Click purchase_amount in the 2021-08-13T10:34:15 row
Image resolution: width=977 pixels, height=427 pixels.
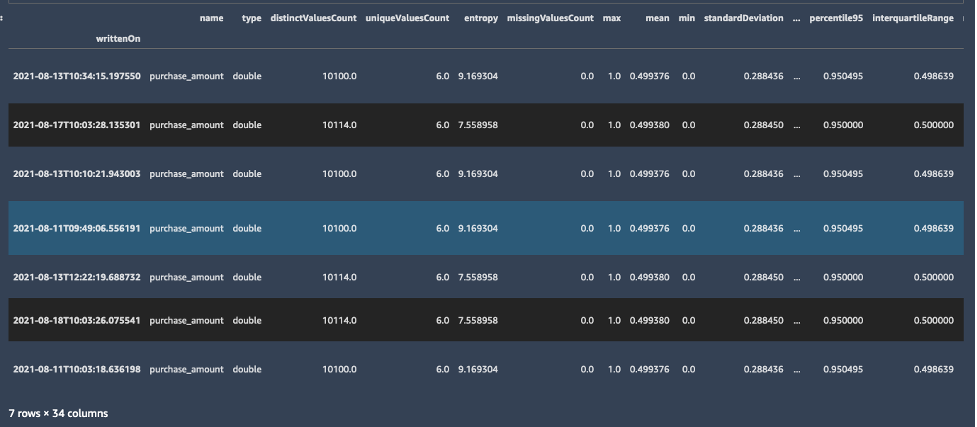(186, 76)
